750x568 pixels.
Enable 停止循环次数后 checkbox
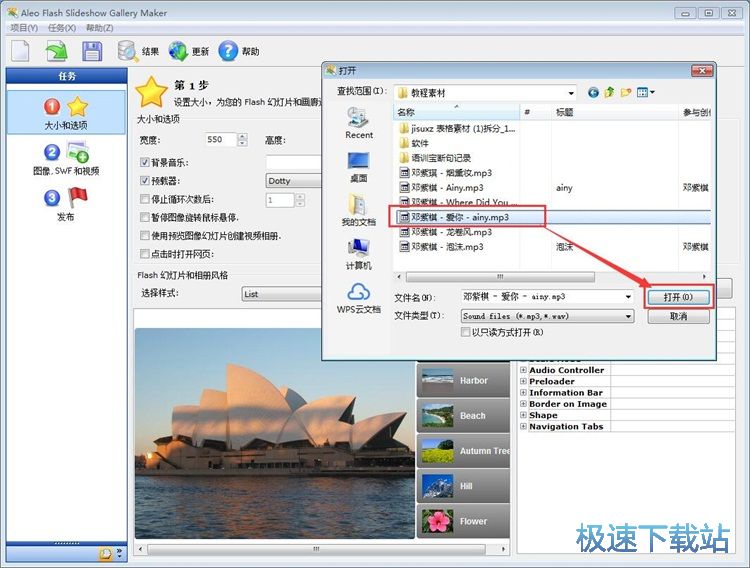(x=144, y=199)
